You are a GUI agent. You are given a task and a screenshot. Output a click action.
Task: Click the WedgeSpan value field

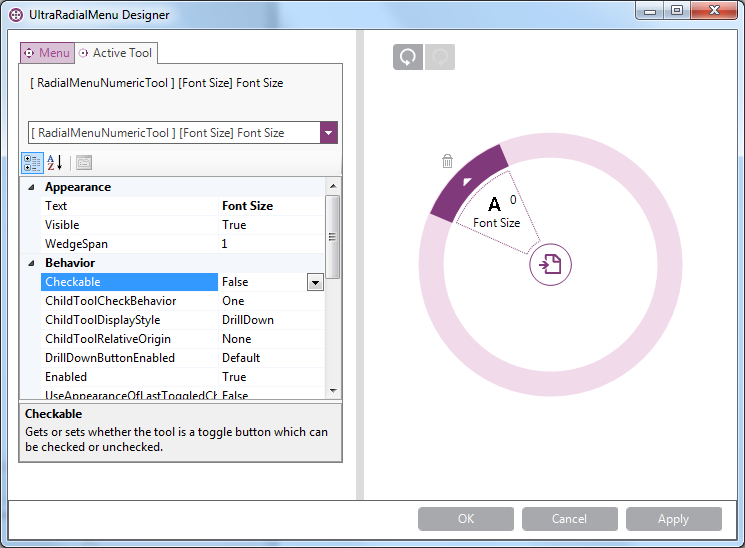tap(270, 244)
